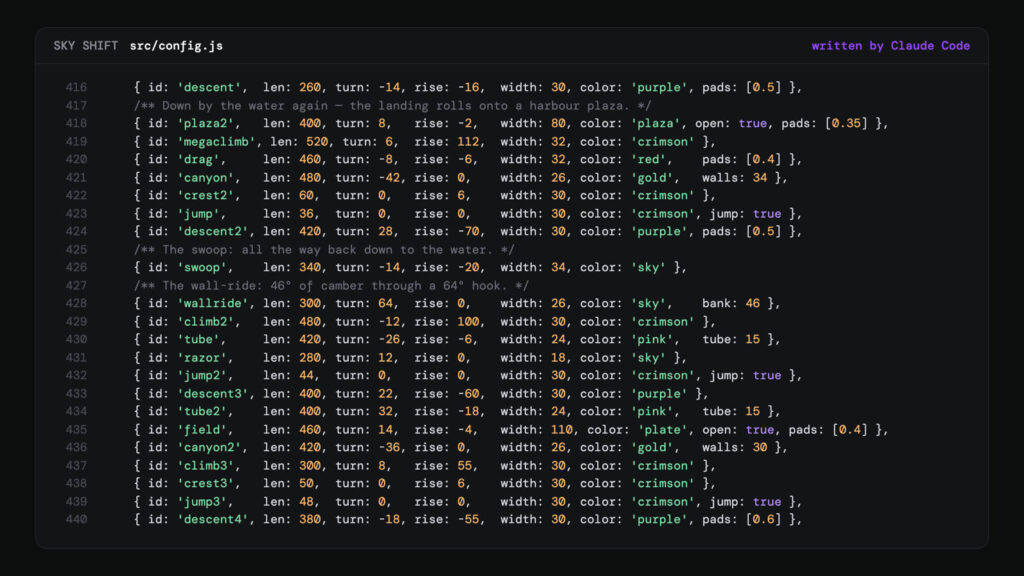Click the harbour plaza comment on line 417
This screenshot has width=1024, height=576.
[392, 106]
